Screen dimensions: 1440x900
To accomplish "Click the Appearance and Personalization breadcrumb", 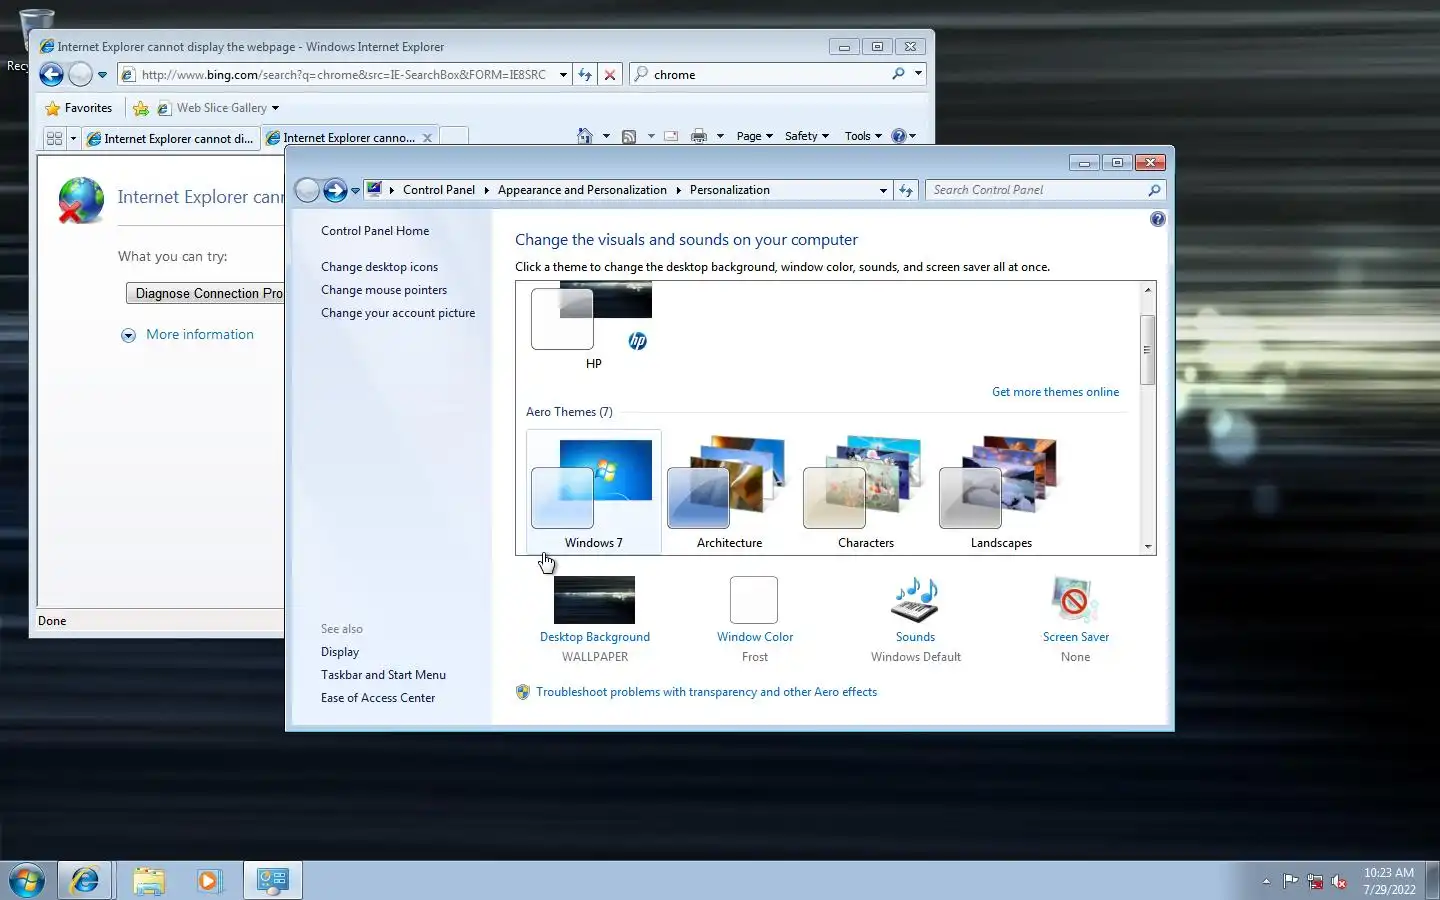I will (x=582, y=190).
